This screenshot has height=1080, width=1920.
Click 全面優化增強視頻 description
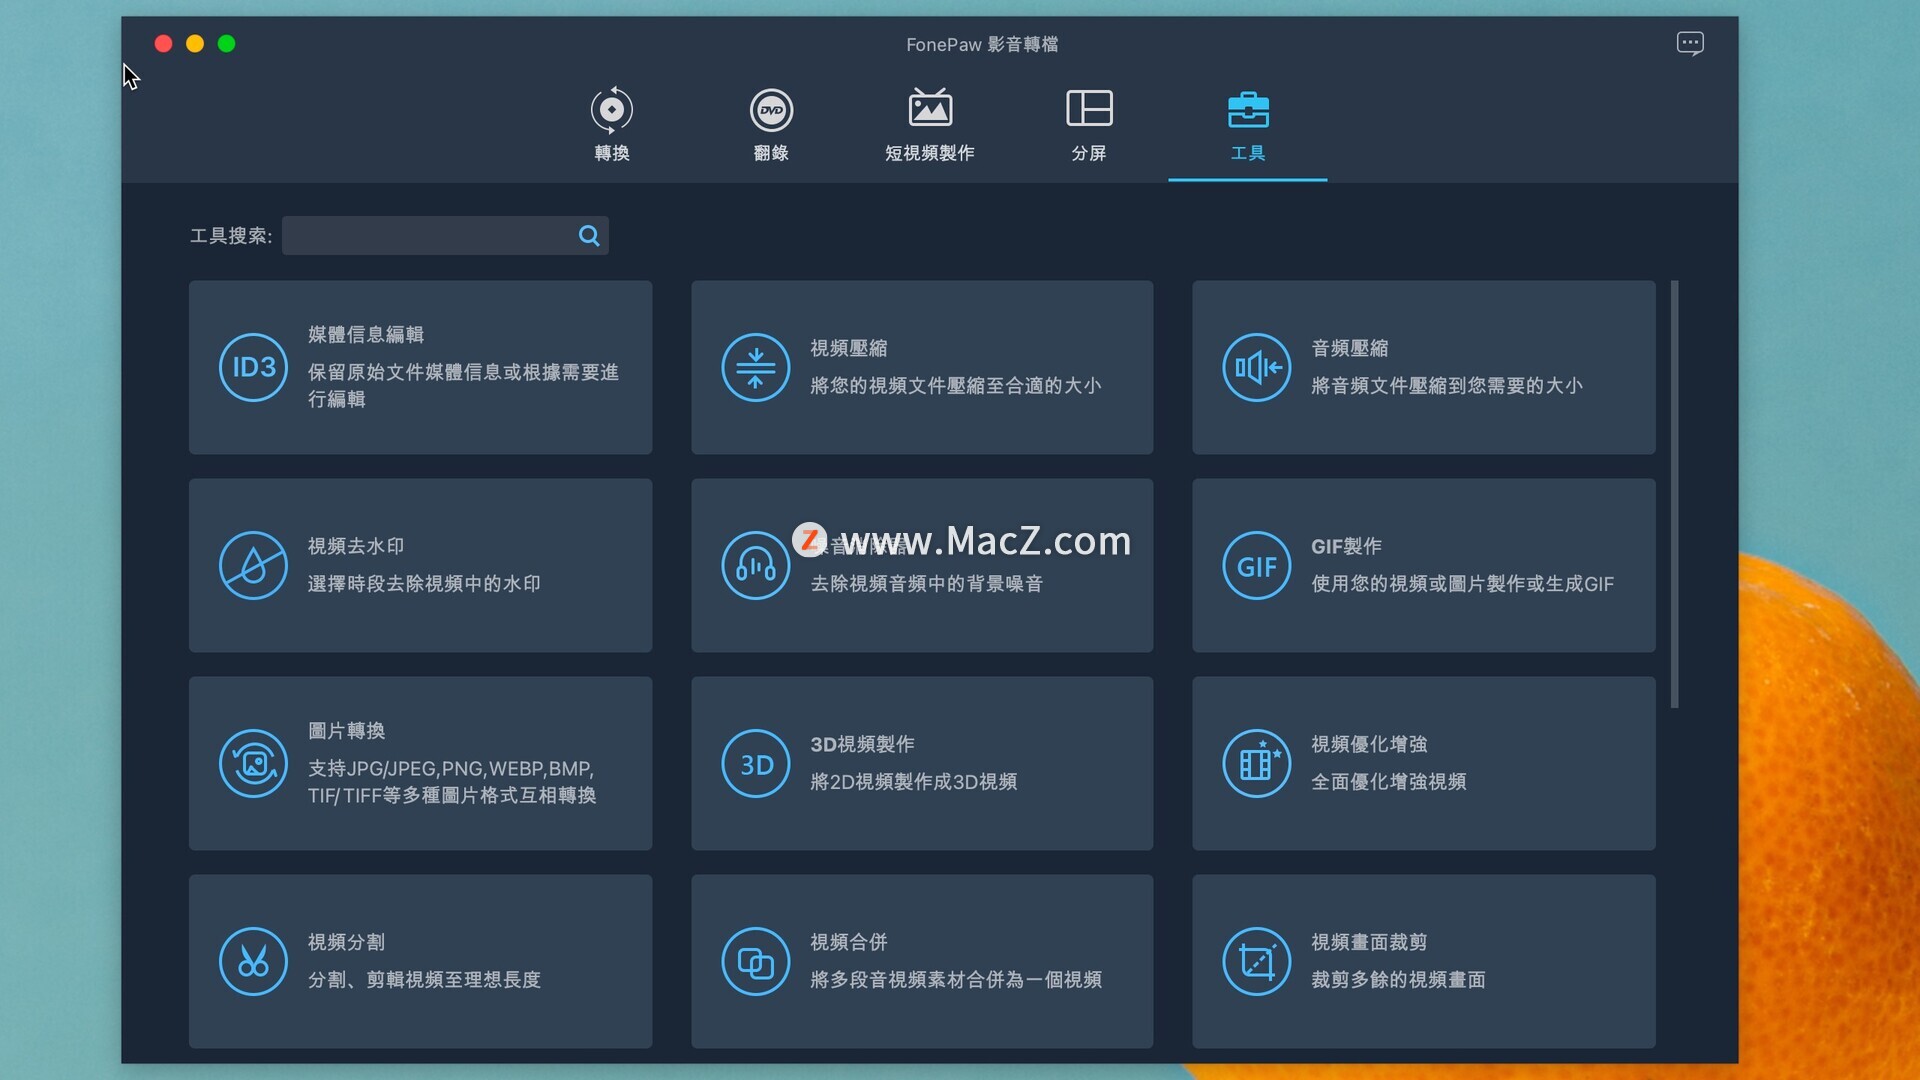click(x=1389, y=781)
